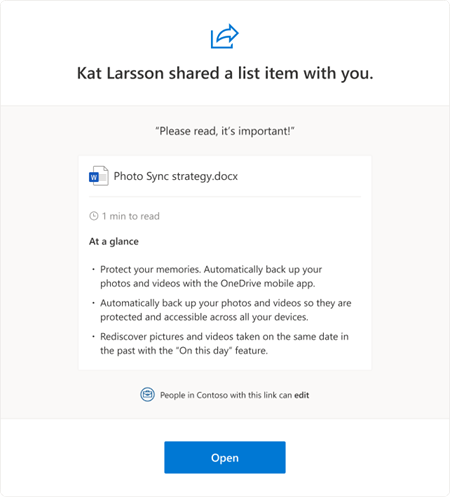Image resolution: width=450 pixels, height=498 pixels.
Task: Open the Photo Sync strategy.docx file name
Action: [176, 176]
